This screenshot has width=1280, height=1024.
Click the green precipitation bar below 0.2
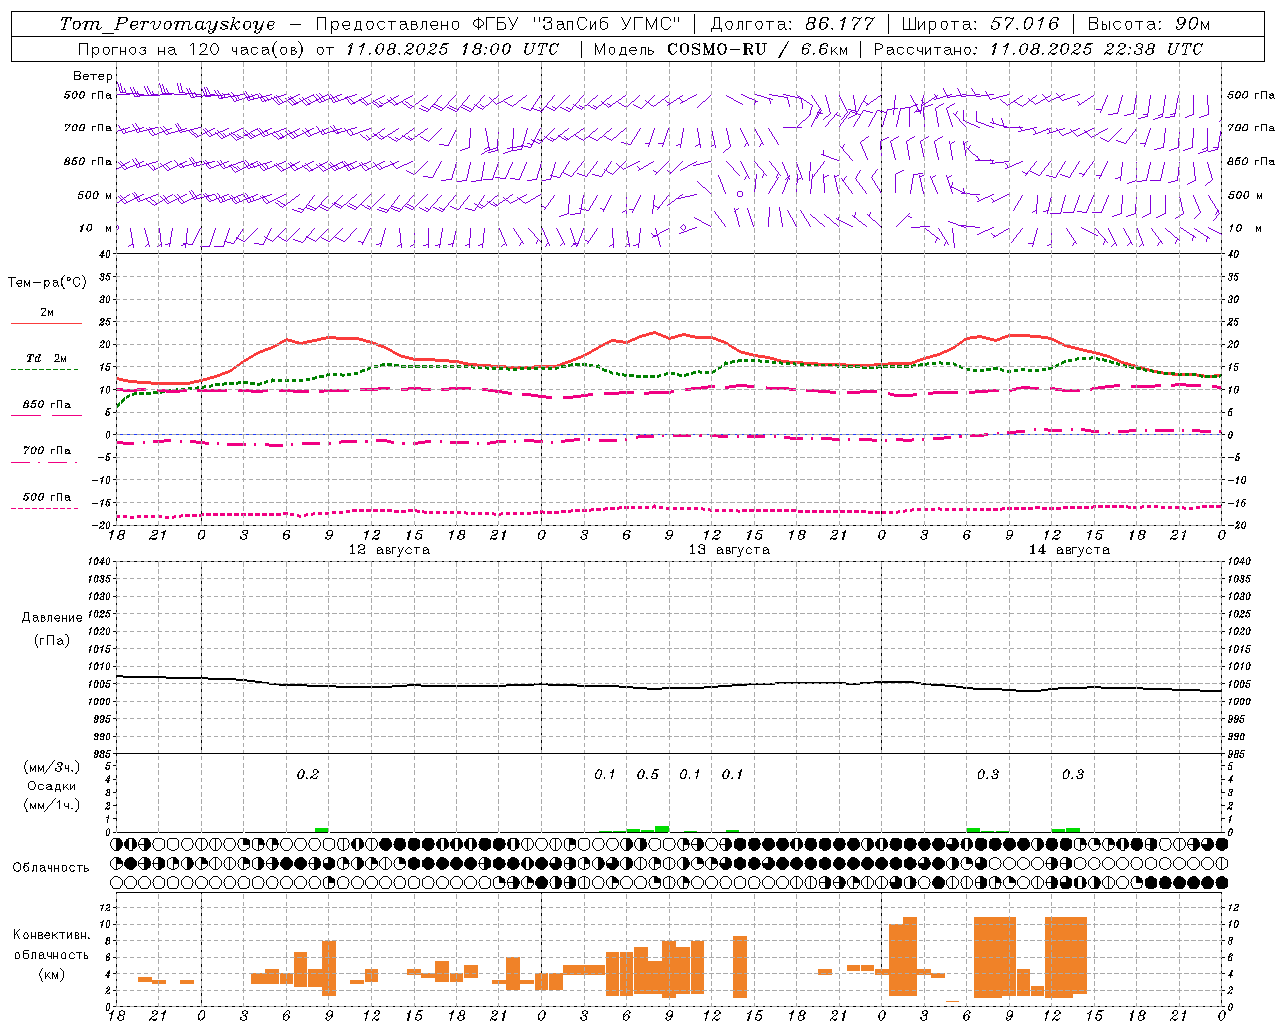pos(321,830)
